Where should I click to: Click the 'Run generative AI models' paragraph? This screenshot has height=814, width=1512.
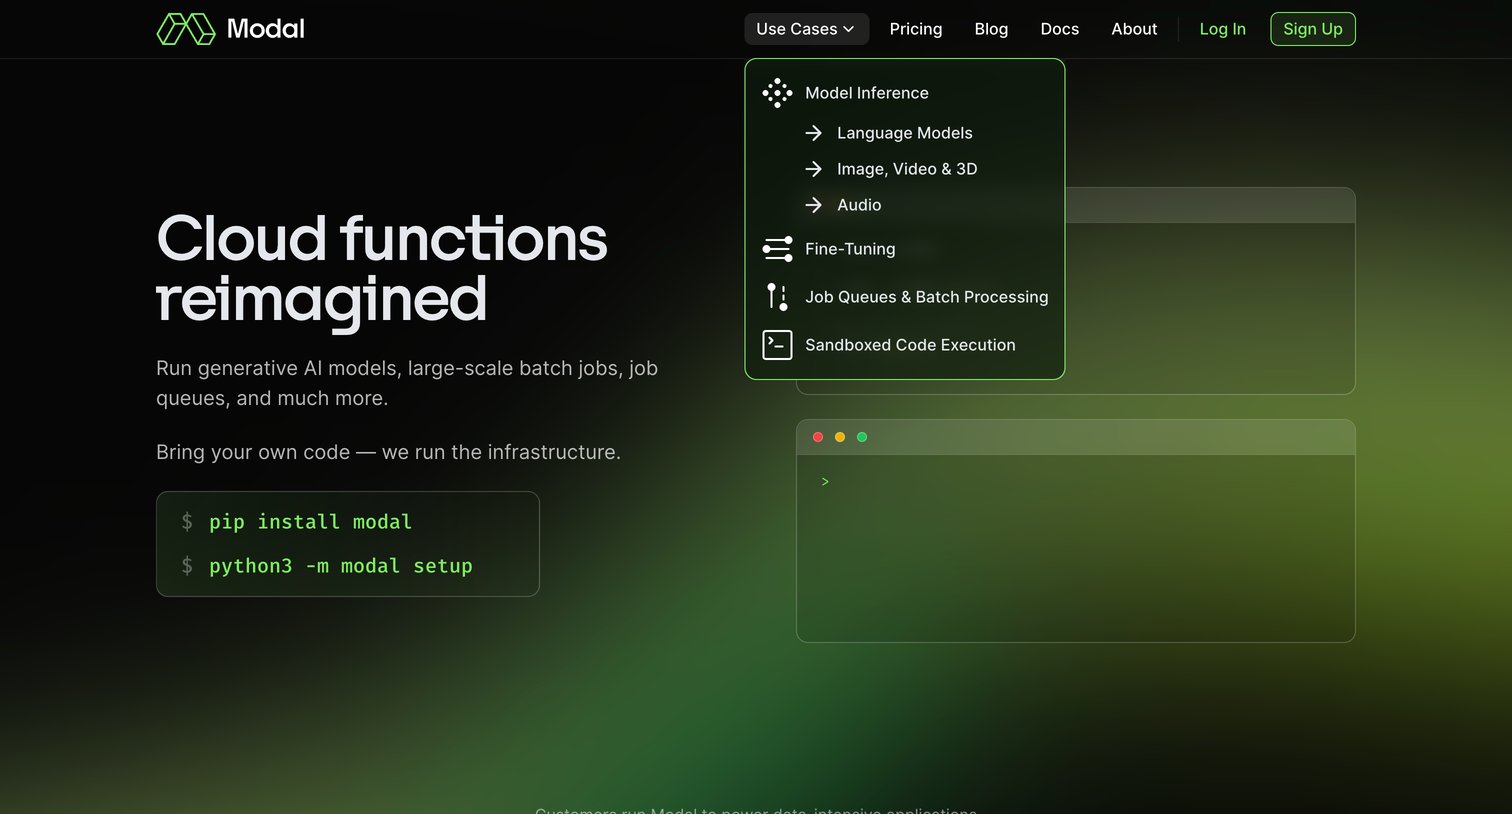click(x=407, y=383)
